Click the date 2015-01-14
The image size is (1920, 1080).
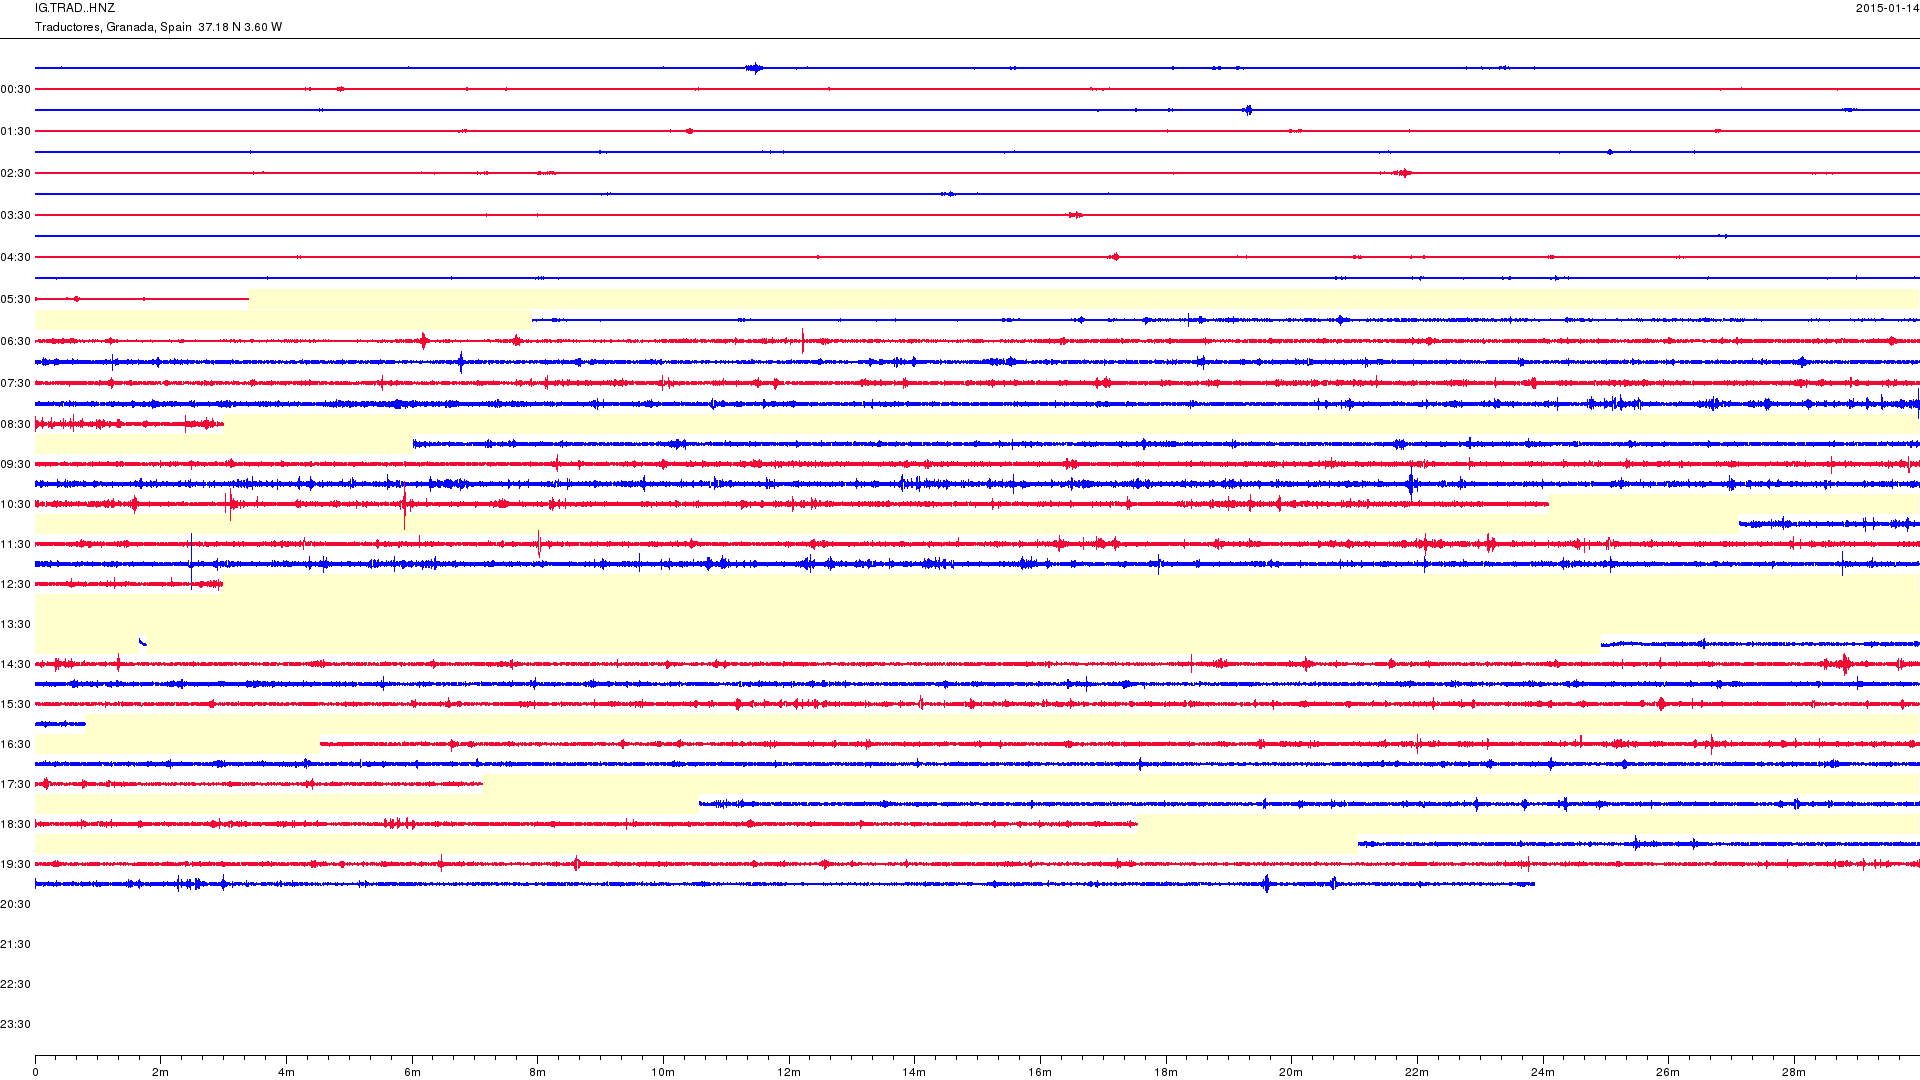(1887, 8)
